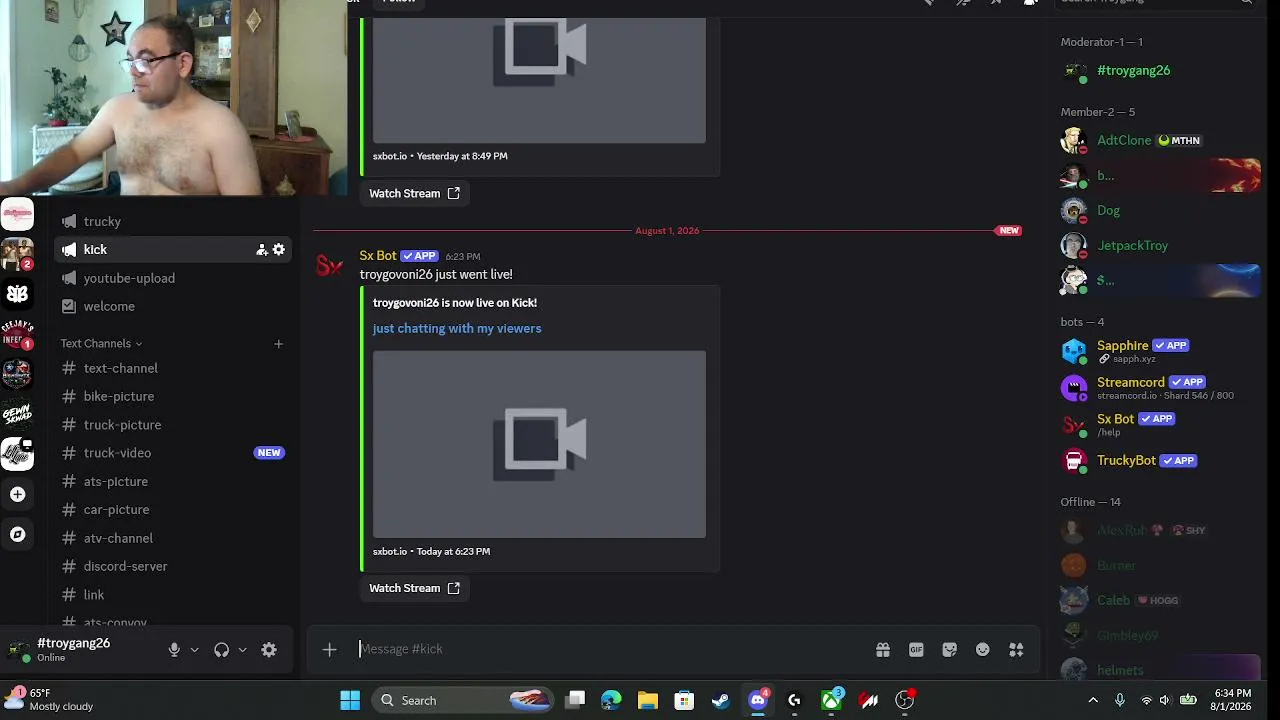This screenshot has width=1280, height=720.
Task: Open Microsoft Store from the taskbar
Action: click(x=684, y=700)
